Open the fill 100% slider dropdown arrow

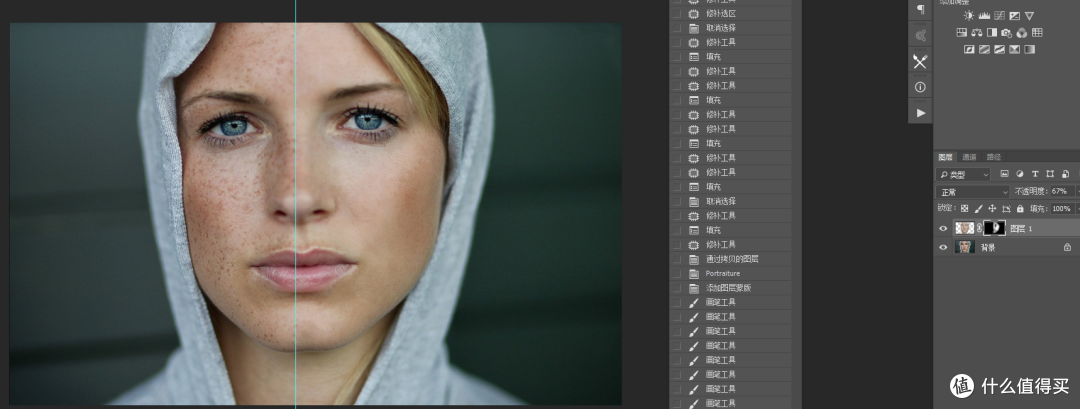click(x=1078, y=209)
